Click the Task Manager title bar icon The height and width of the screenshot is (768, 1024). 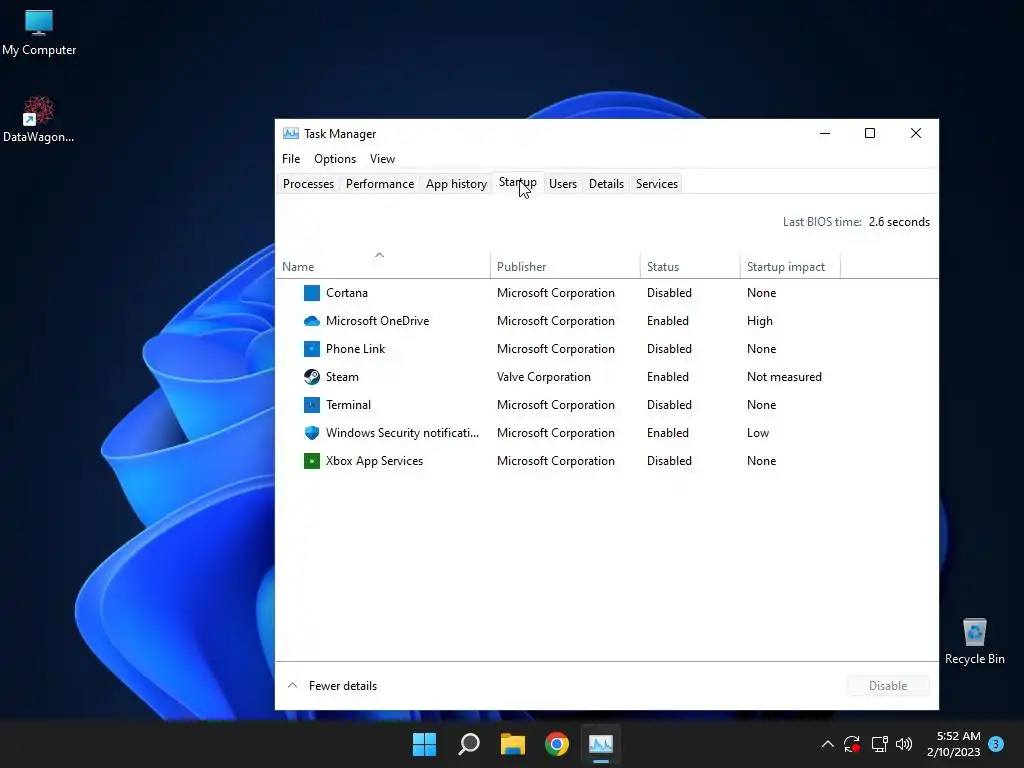(291, 133)
